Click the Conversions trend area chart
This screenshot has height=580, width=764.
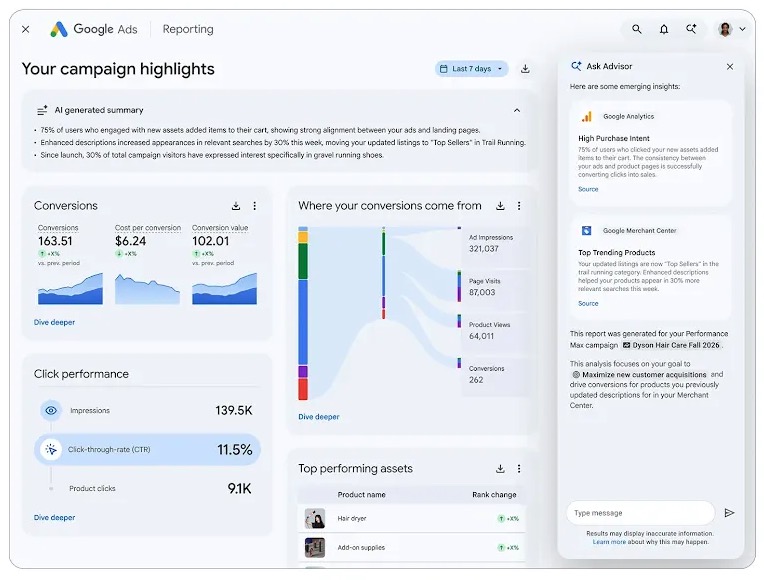click(x=70, y=289)
